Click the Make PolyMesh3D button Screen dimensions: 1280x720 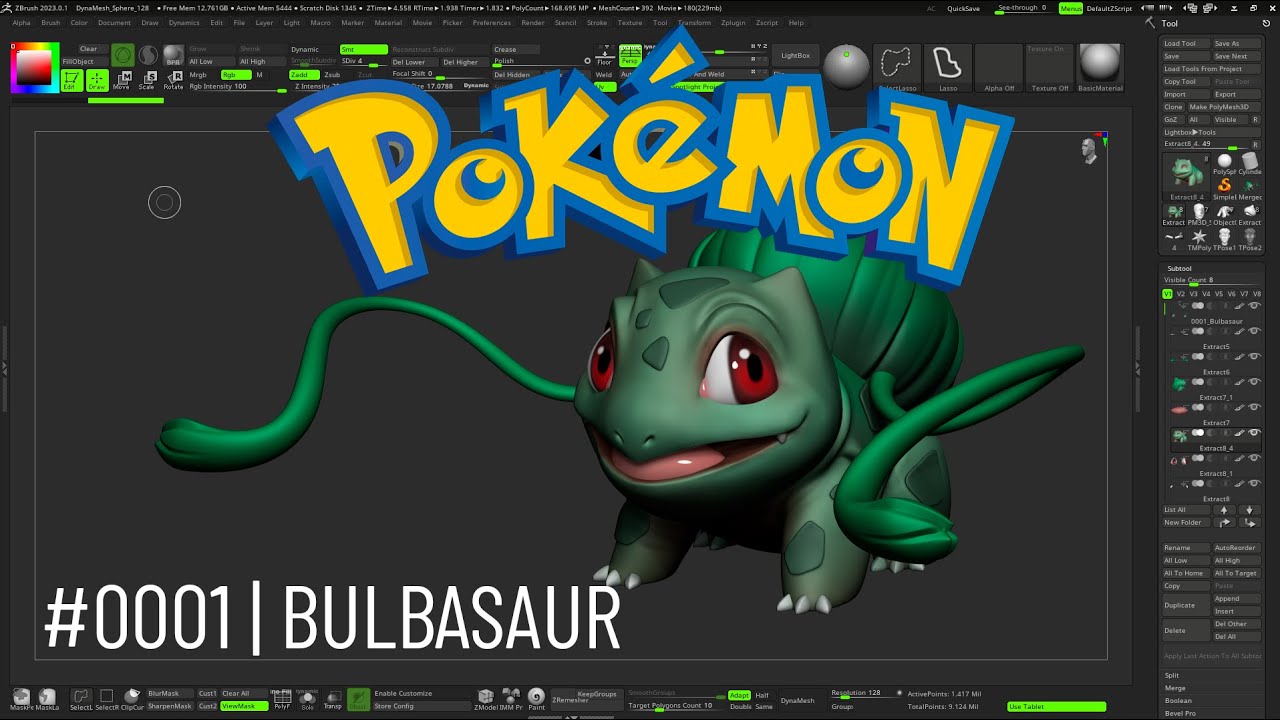click(x=1224, y=107)
